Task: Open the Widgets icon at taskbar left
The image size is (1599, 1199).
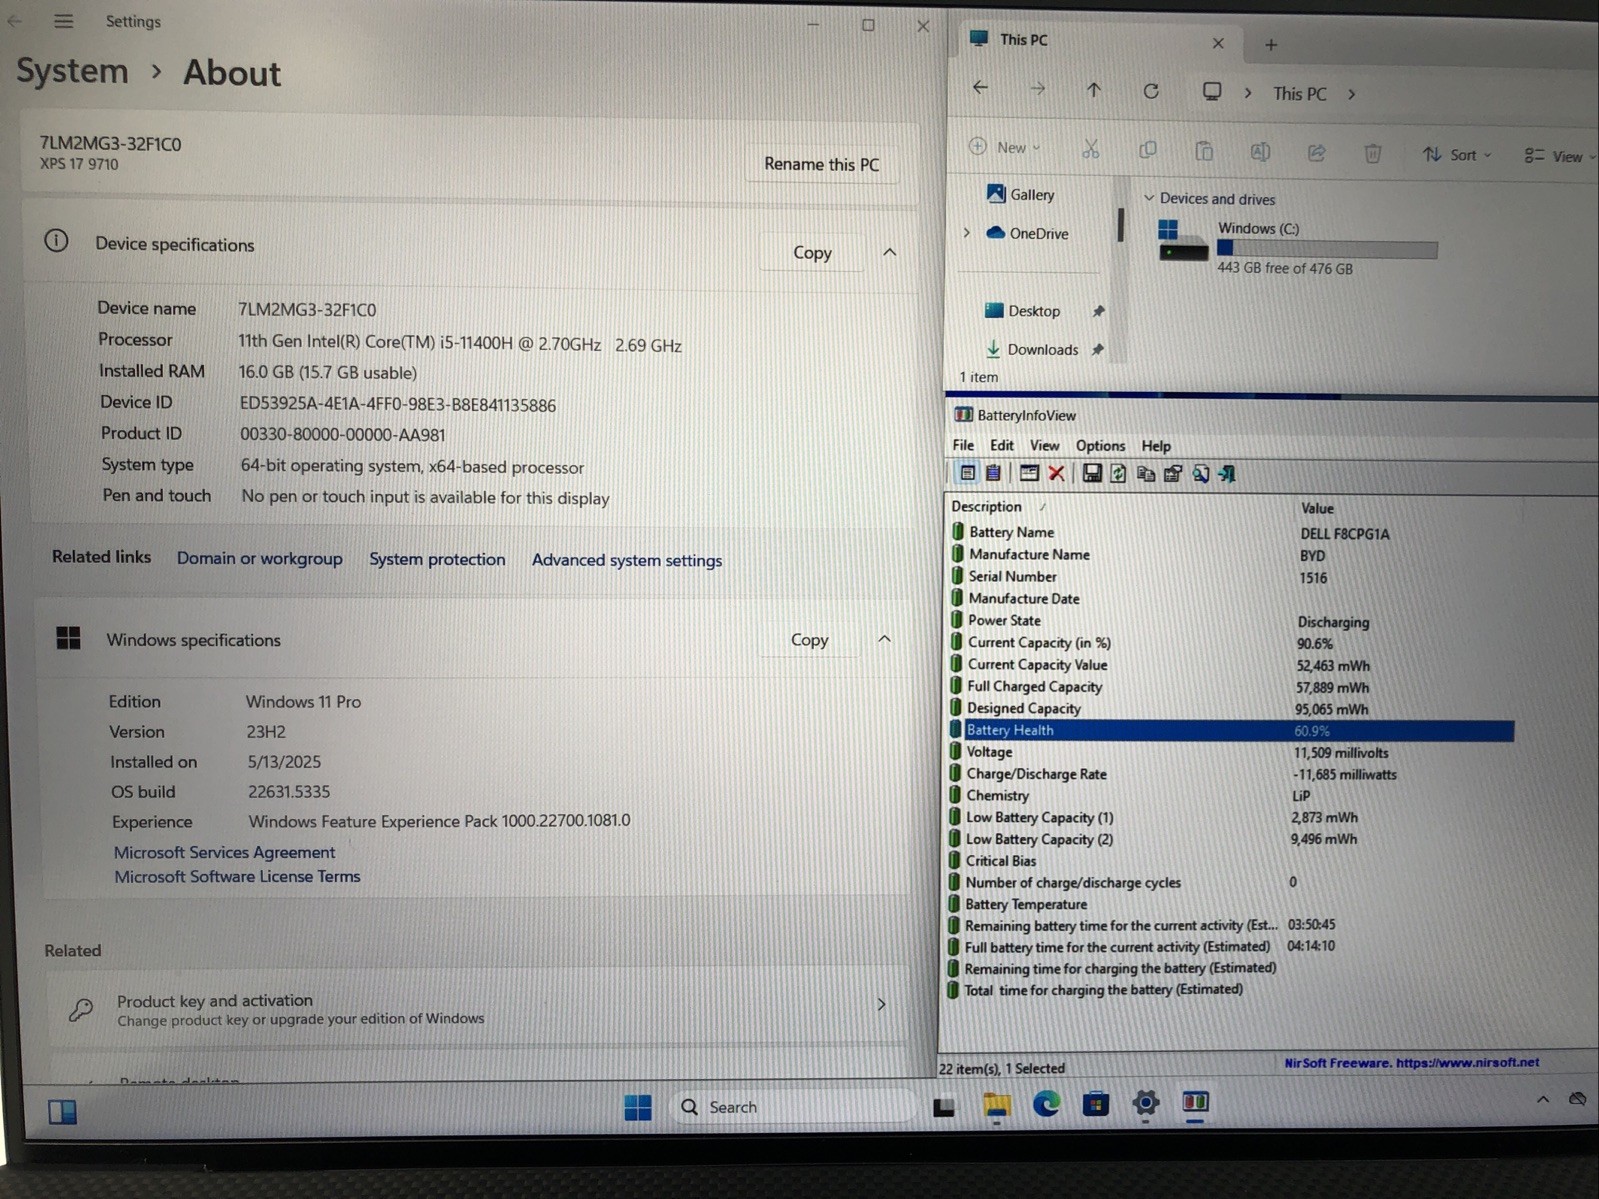Action: (62, 1111)
